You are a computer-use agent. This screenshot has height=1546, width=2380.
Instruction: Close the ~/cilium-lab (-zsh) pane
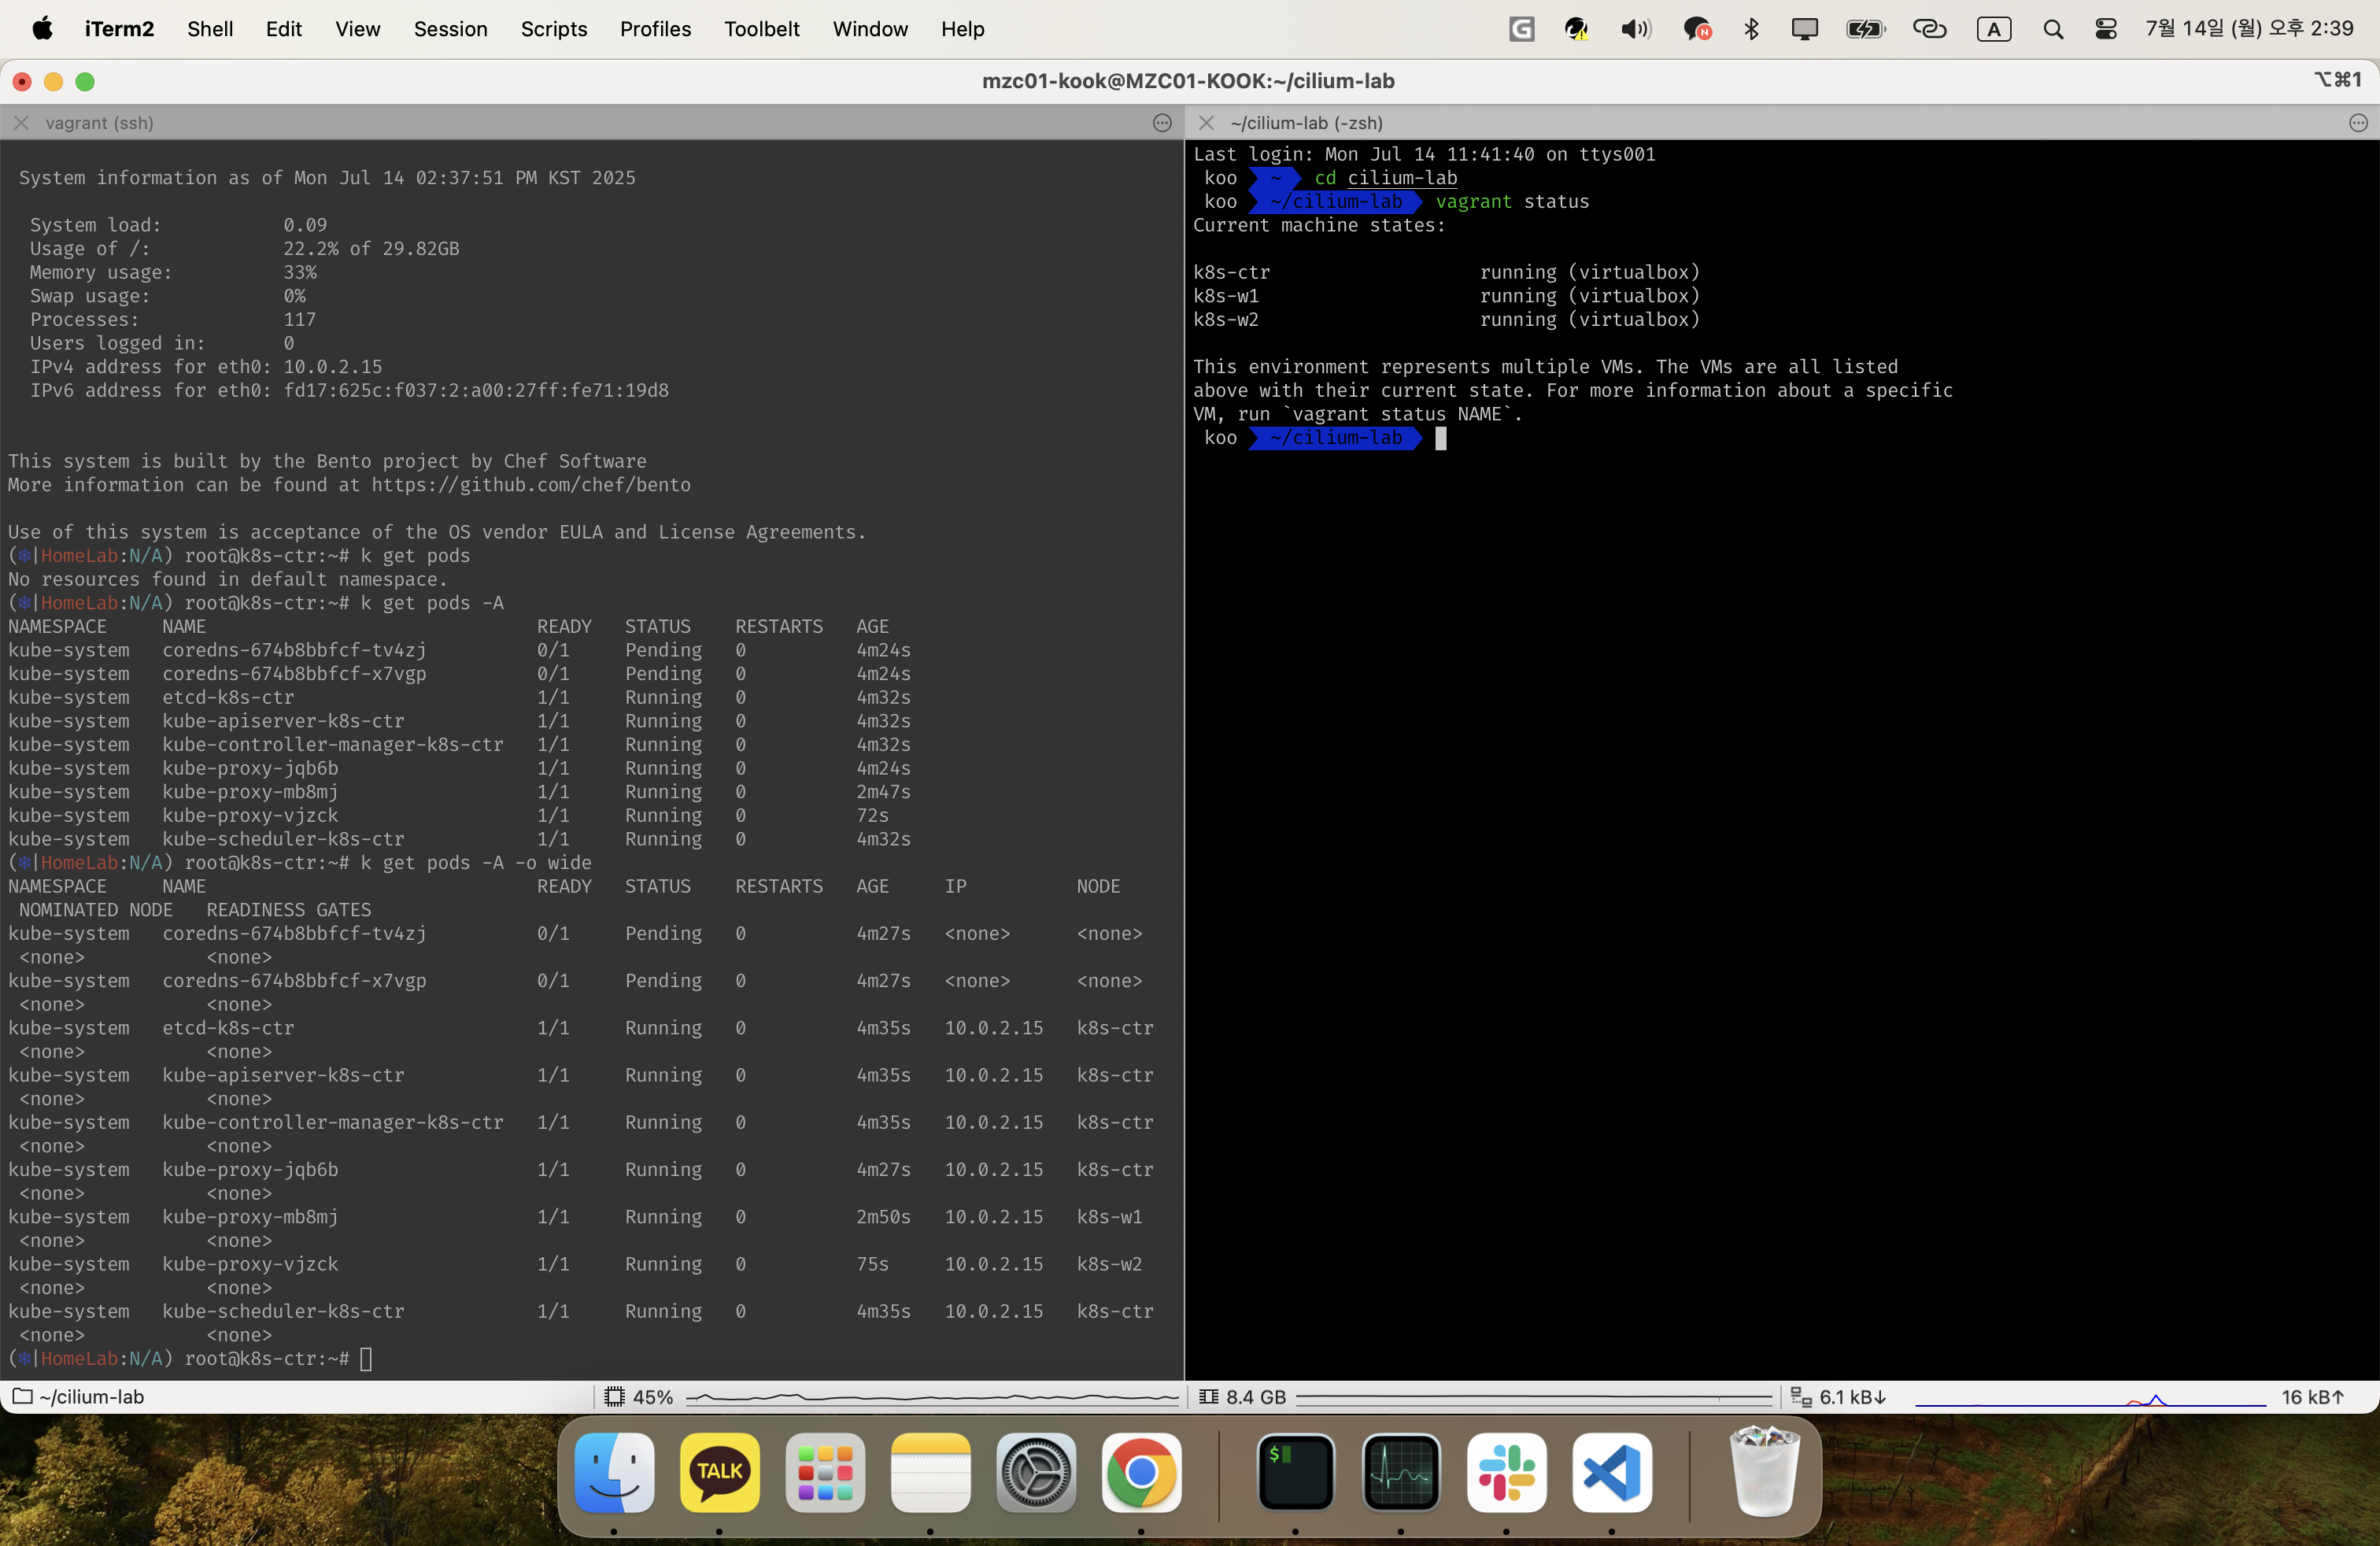click(1206, 123)
